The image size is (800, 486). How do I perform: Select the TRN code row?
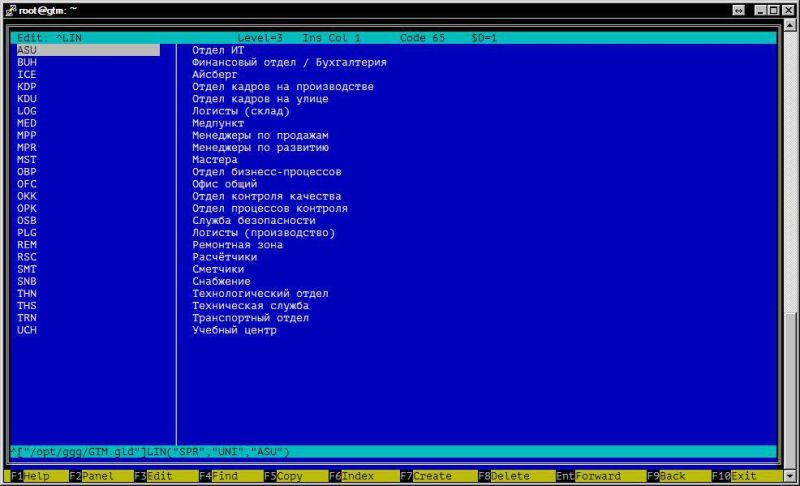point(27,318)
